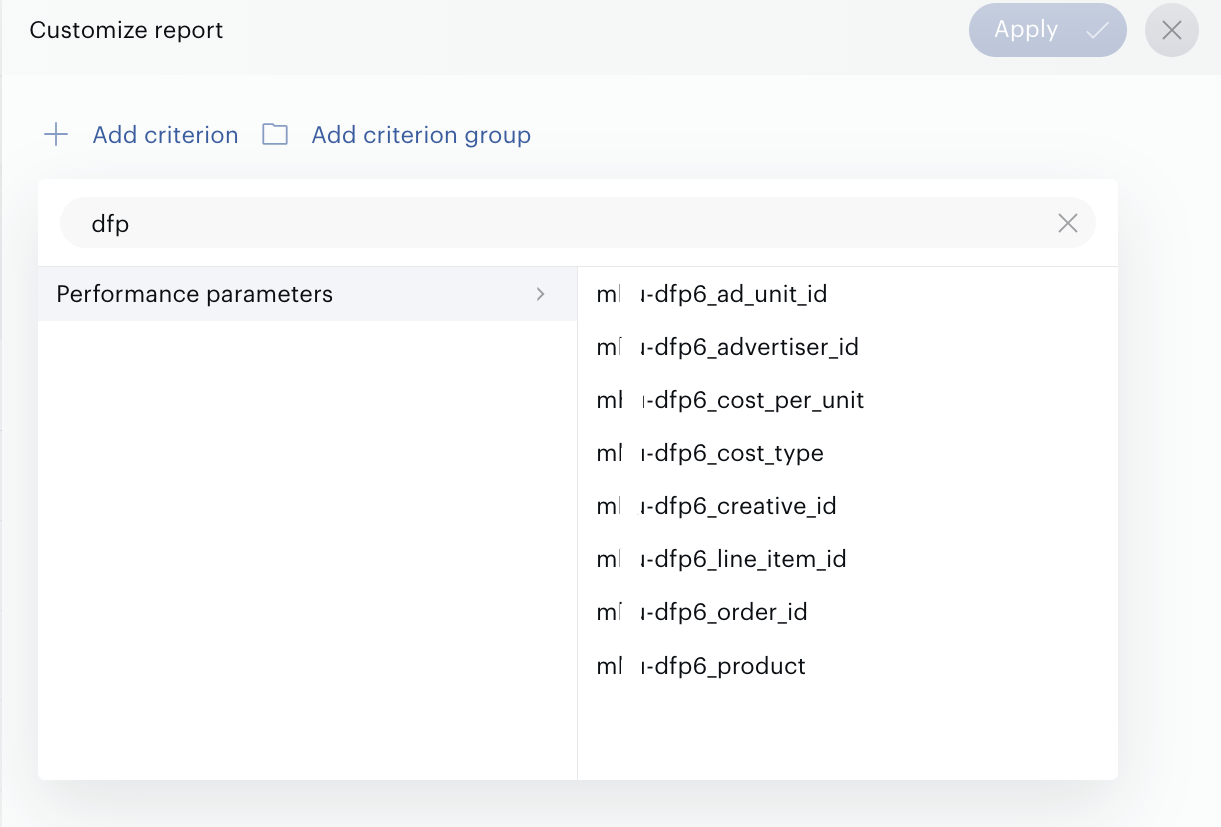
Task: Expand the Performance parameters chevron
Action: 541,294
